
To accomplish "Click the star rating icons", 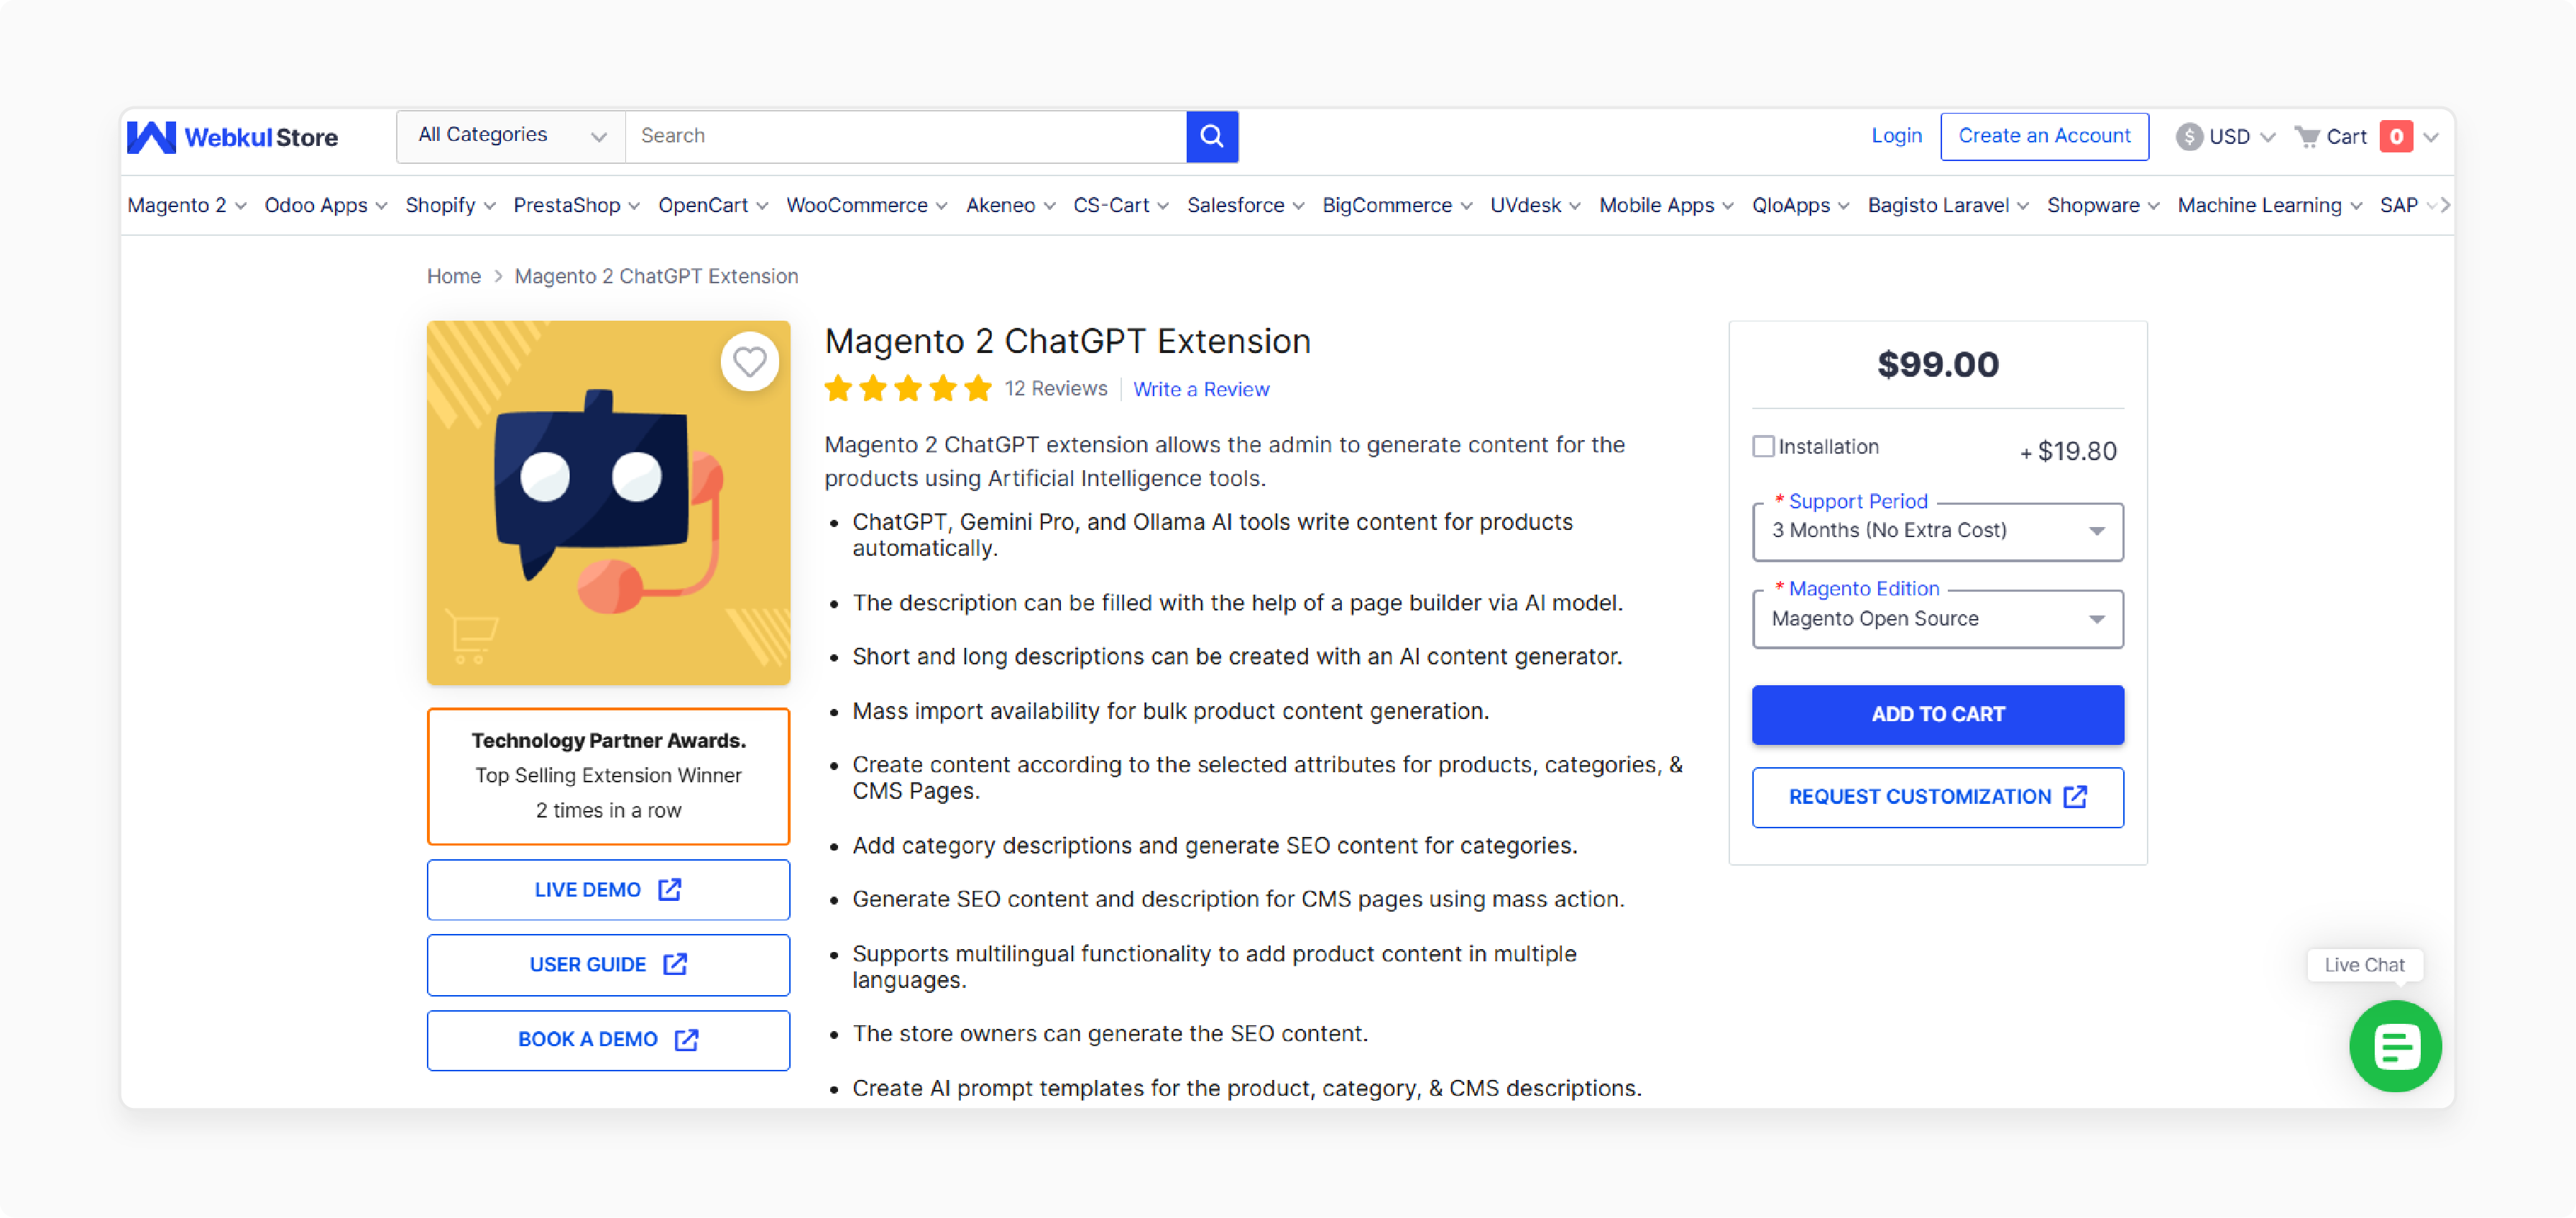I will coord(908,388).
